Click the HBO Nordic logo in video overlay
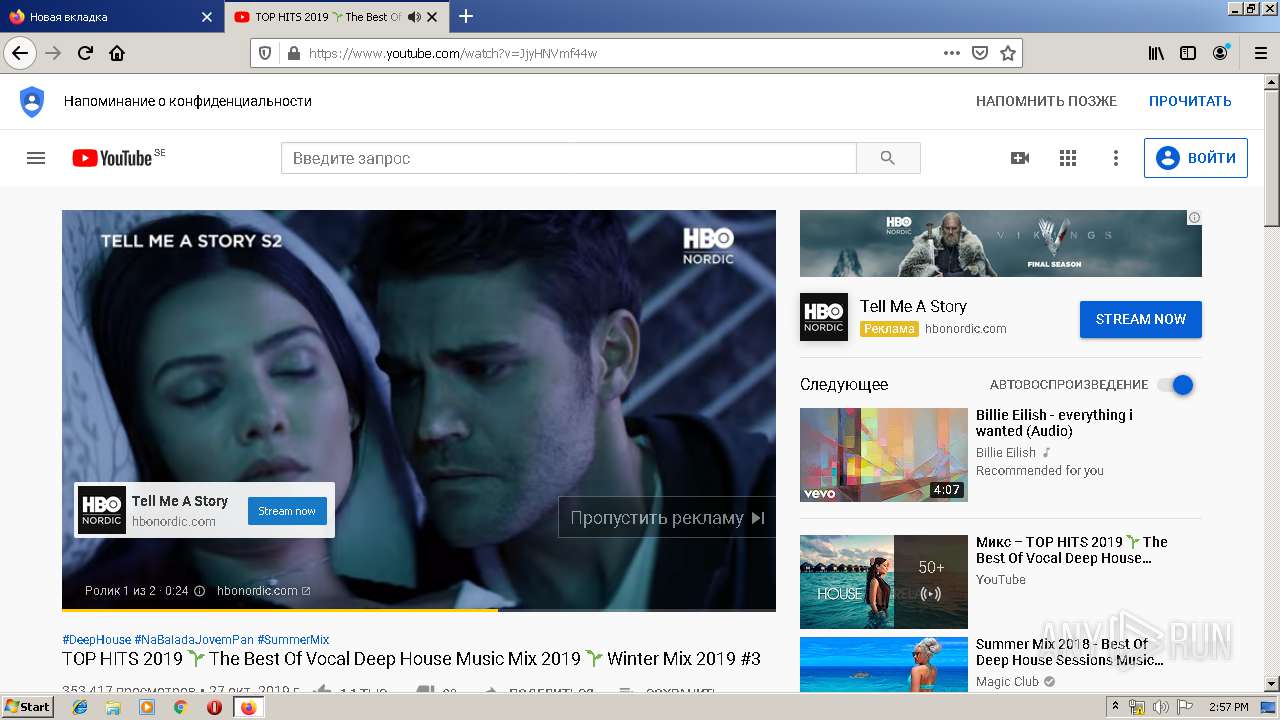1280x720 pixels. tap(102, 510)
